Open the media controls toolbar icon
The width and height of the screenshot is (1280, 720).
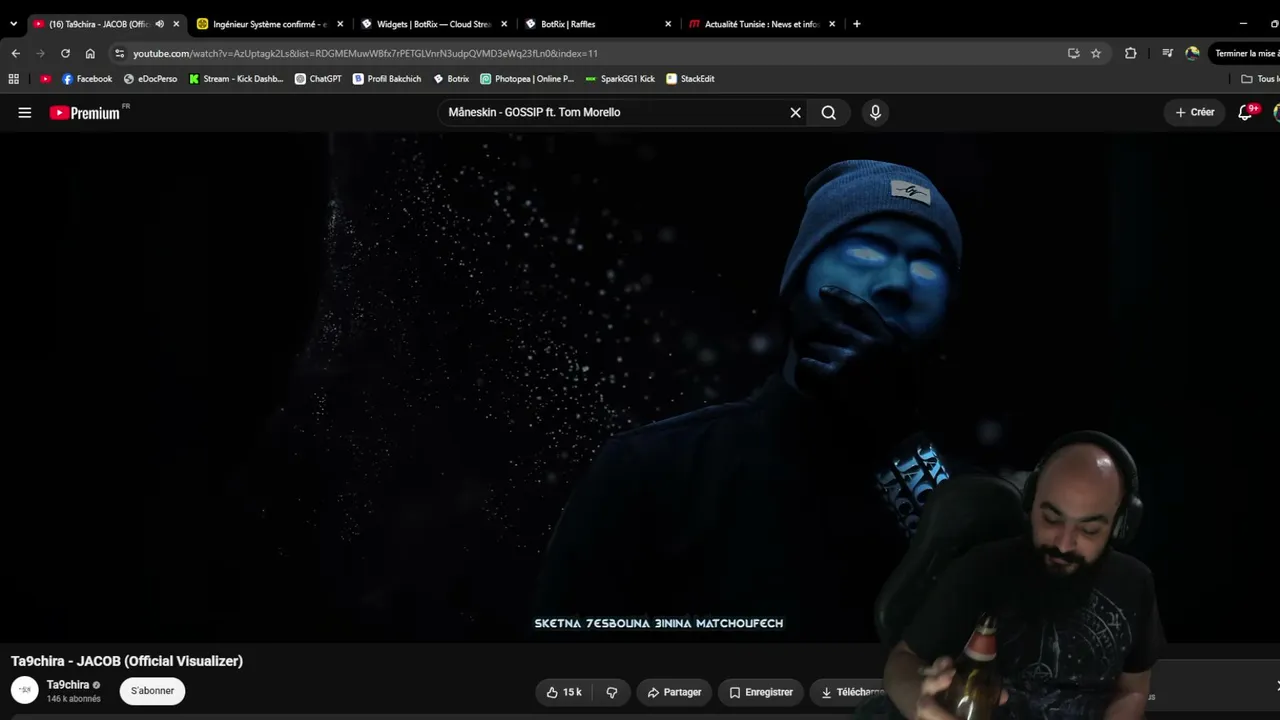coord(1167,53)
